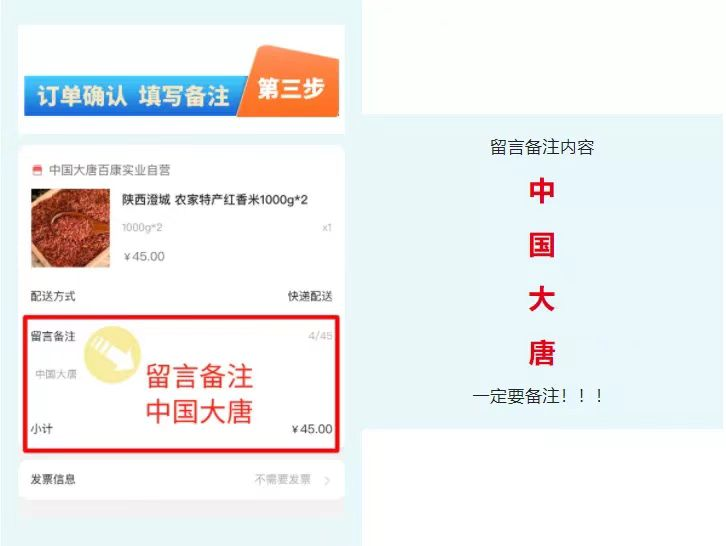This screenshot has height=546, width=726.
Task: Tap the 4/45 character counter
Action: tap(320, 336)
